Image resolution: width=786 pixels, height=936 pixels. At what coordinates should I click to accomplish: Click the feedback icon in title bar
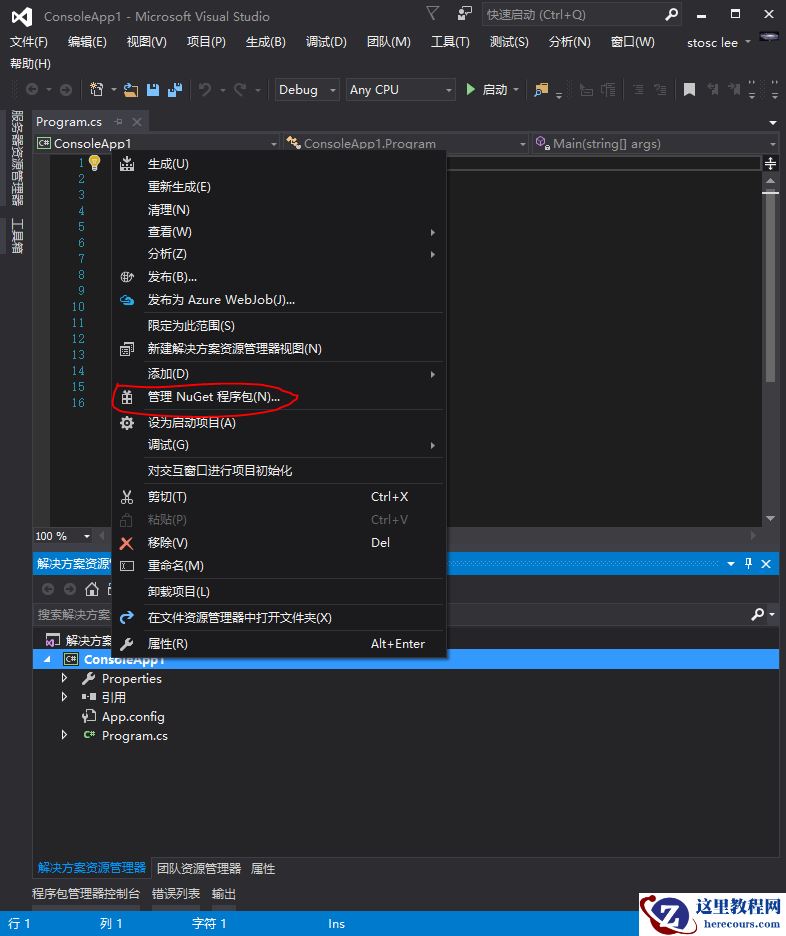point(465,14)
